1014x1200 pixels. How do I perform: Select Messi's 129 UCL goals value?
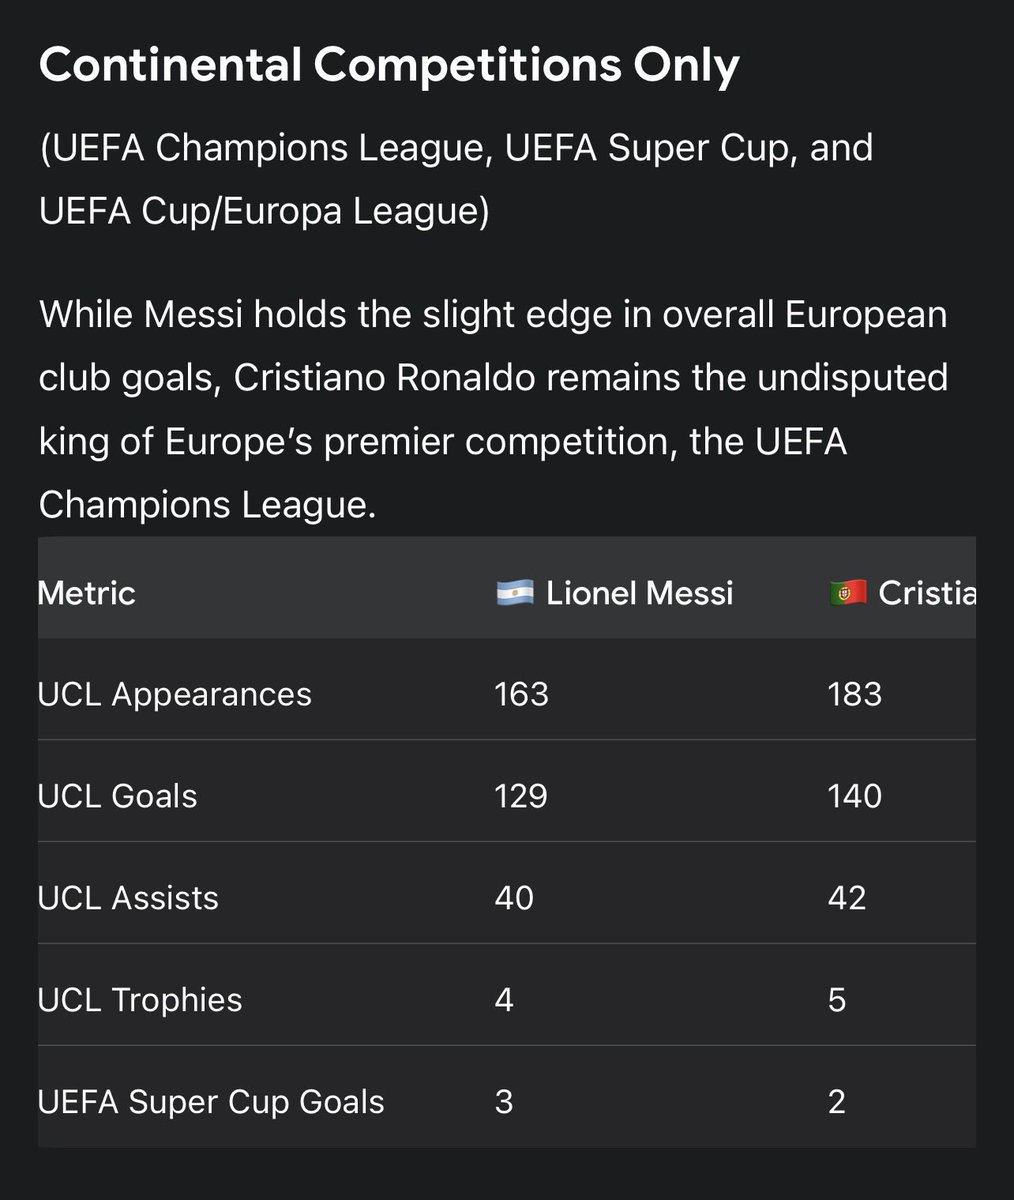click(521, 796)
